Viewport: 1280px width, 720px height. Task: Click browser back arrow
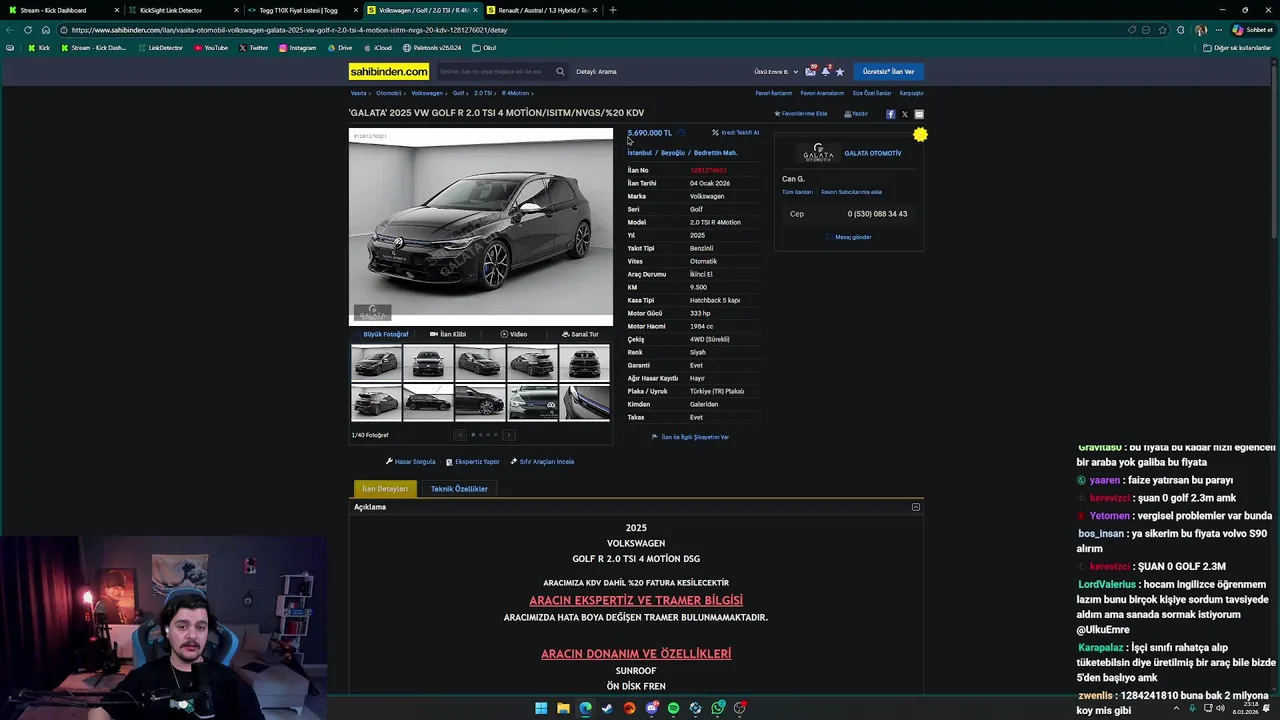pos(10,30)
